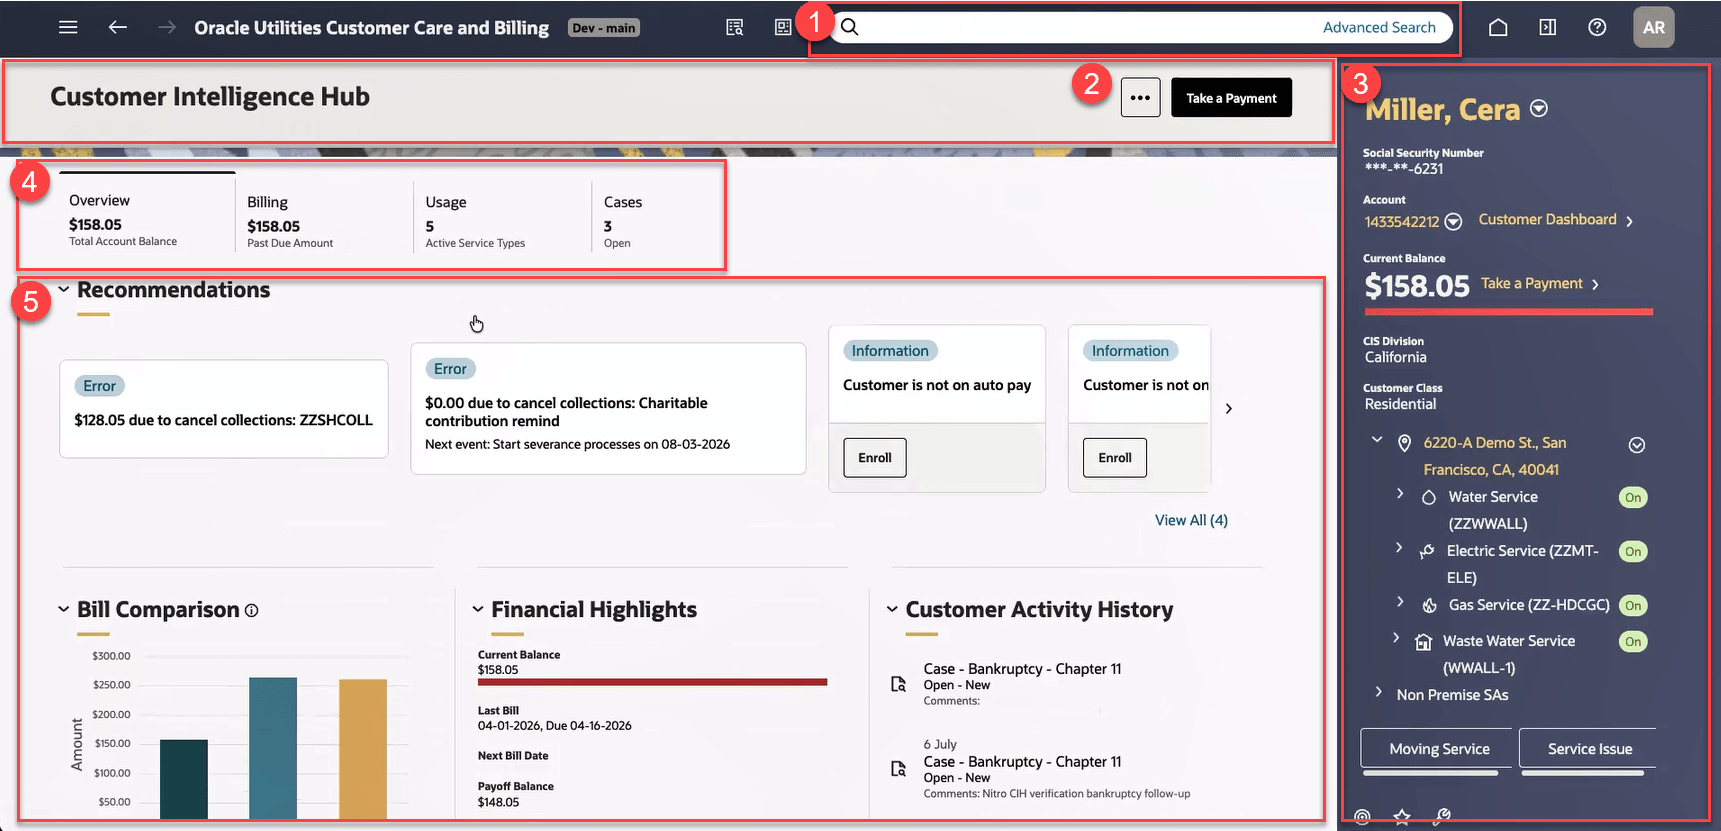Click the premise location pin icon

click(1404, 443)
